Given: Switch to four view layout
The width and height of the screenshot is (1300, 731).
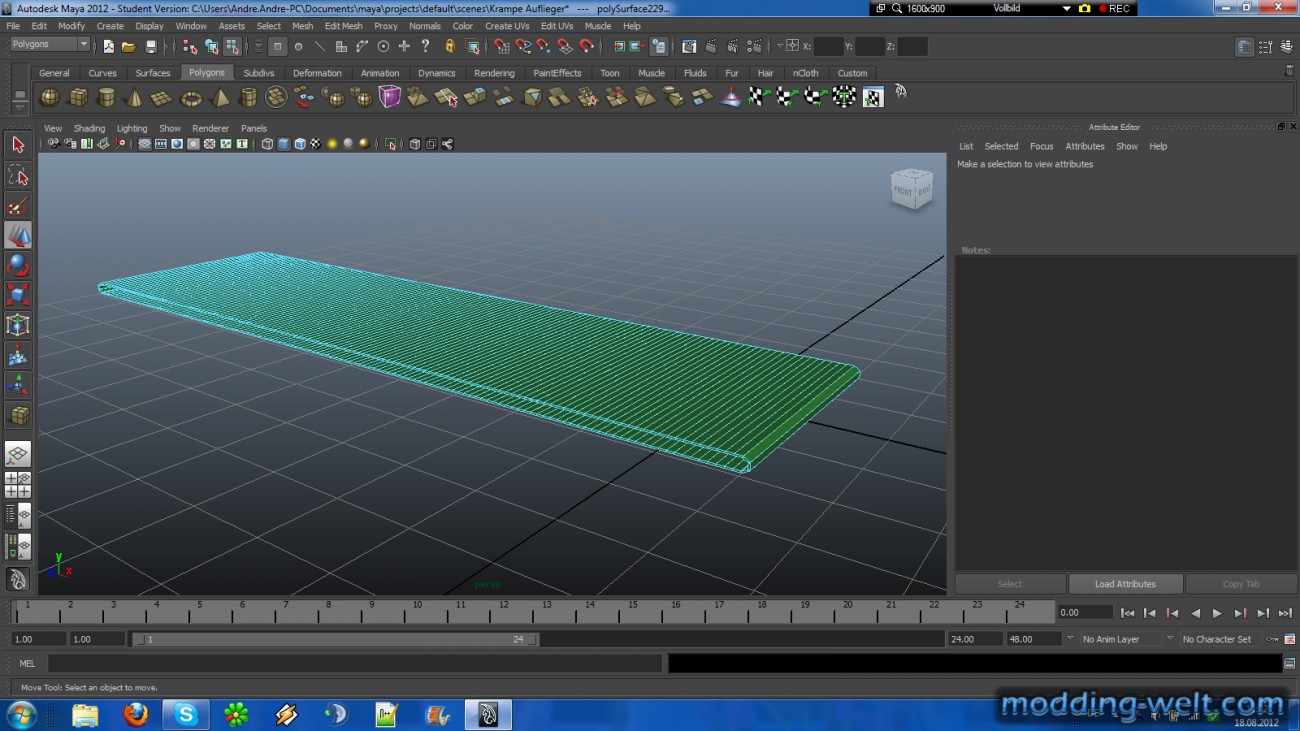Looking at the screenshot, I should pyautogui.click(x=18, y=485).
